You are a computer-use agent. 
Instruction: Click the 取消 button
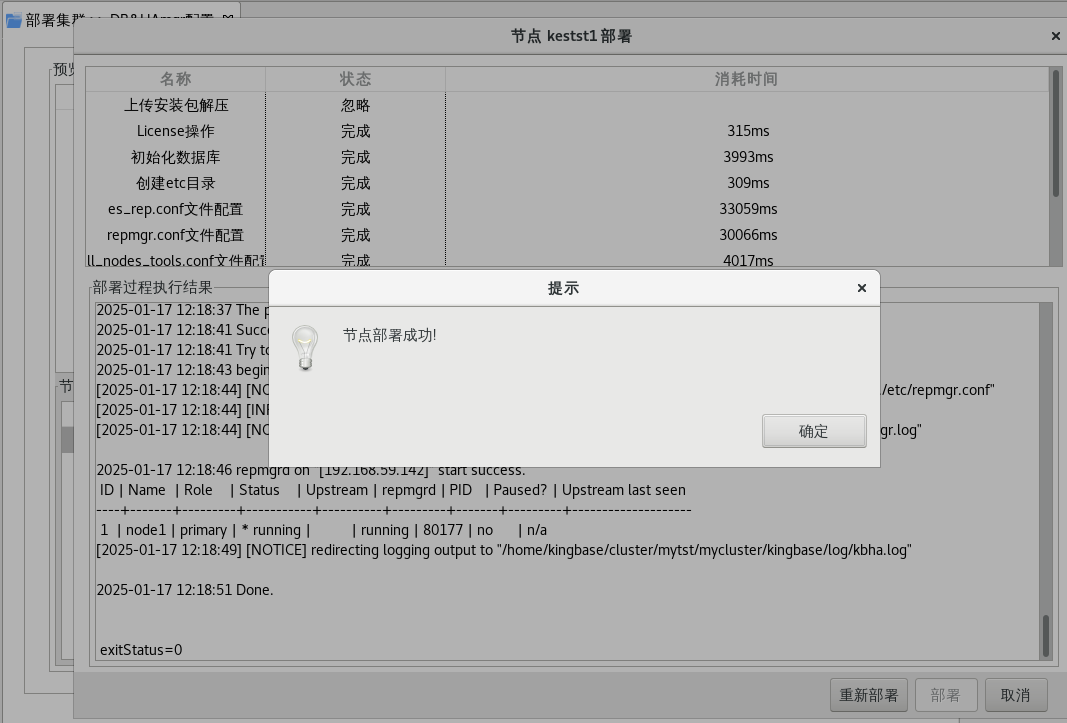click(x=1015, y=695)
